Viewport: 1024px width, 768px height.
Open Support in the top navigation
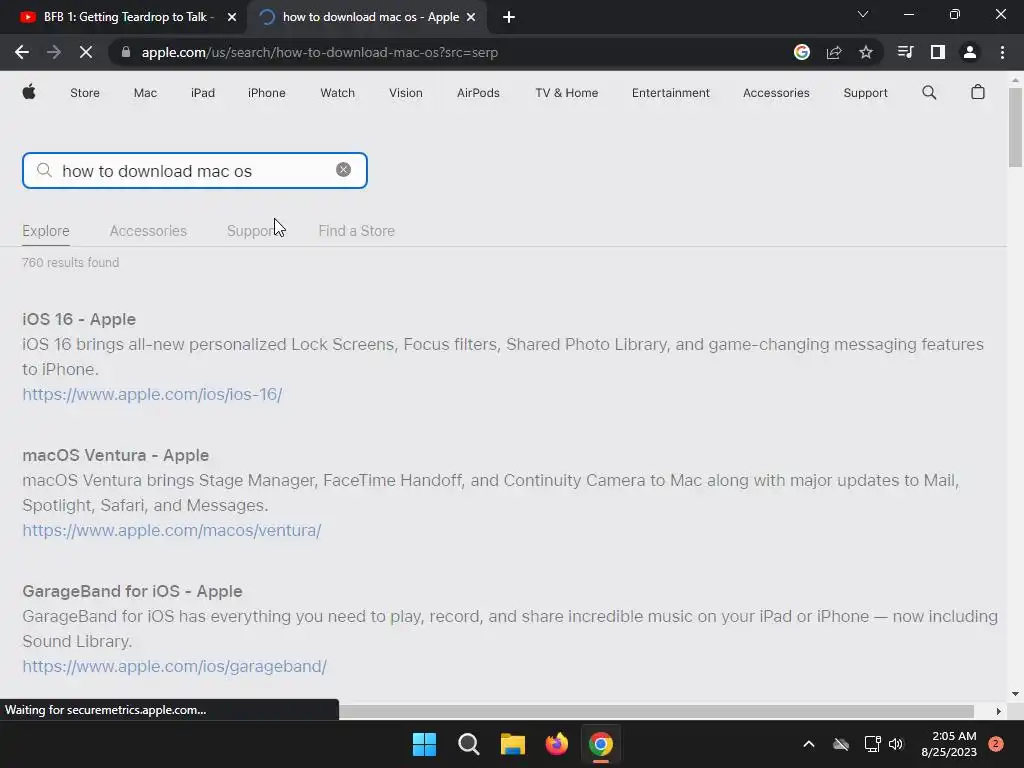tap(865, 93)
